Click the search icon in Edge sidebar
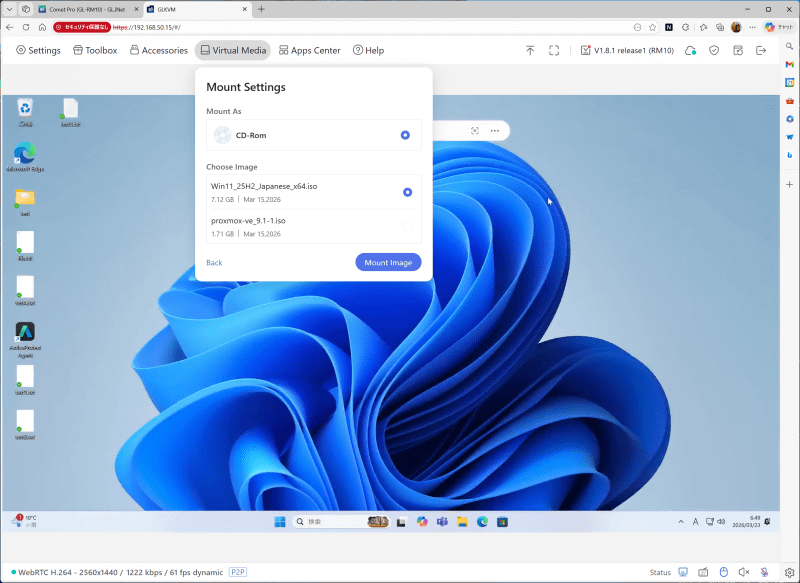This screenshot has width=800, height=583. (x=790, y=46)
